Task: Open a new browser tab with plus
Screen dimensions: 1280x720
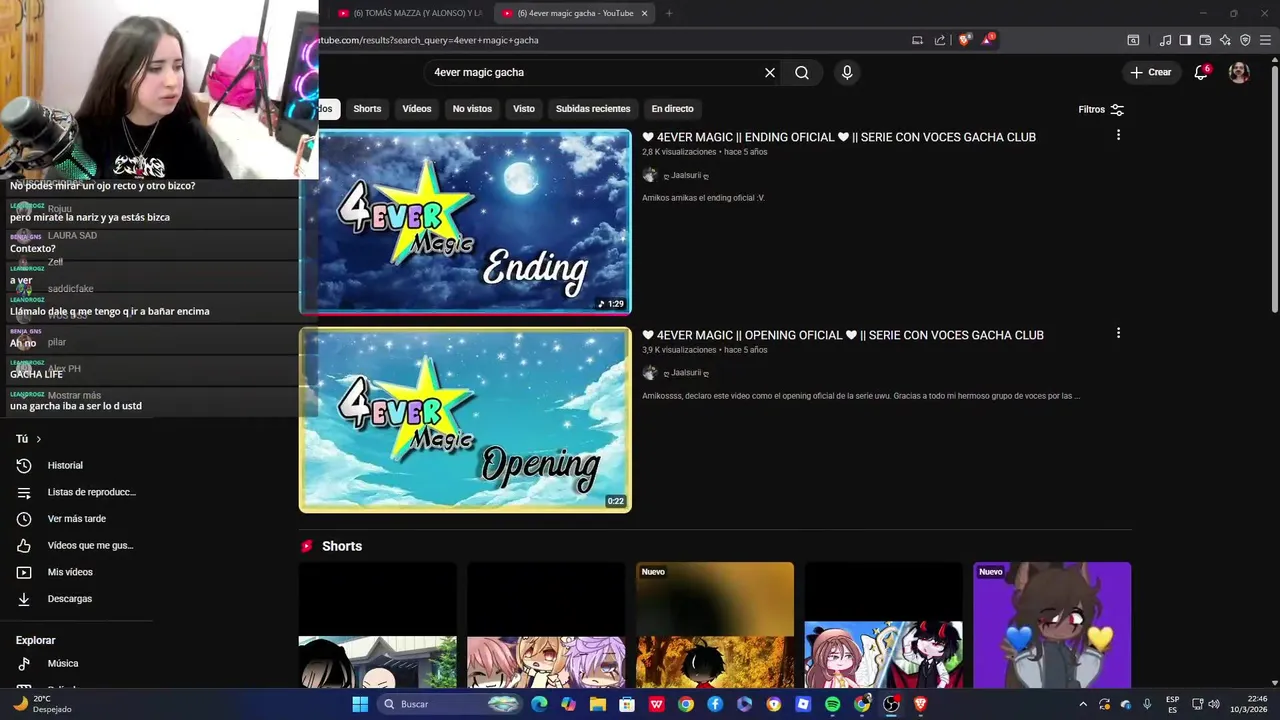Action: (x=669, y=13)
